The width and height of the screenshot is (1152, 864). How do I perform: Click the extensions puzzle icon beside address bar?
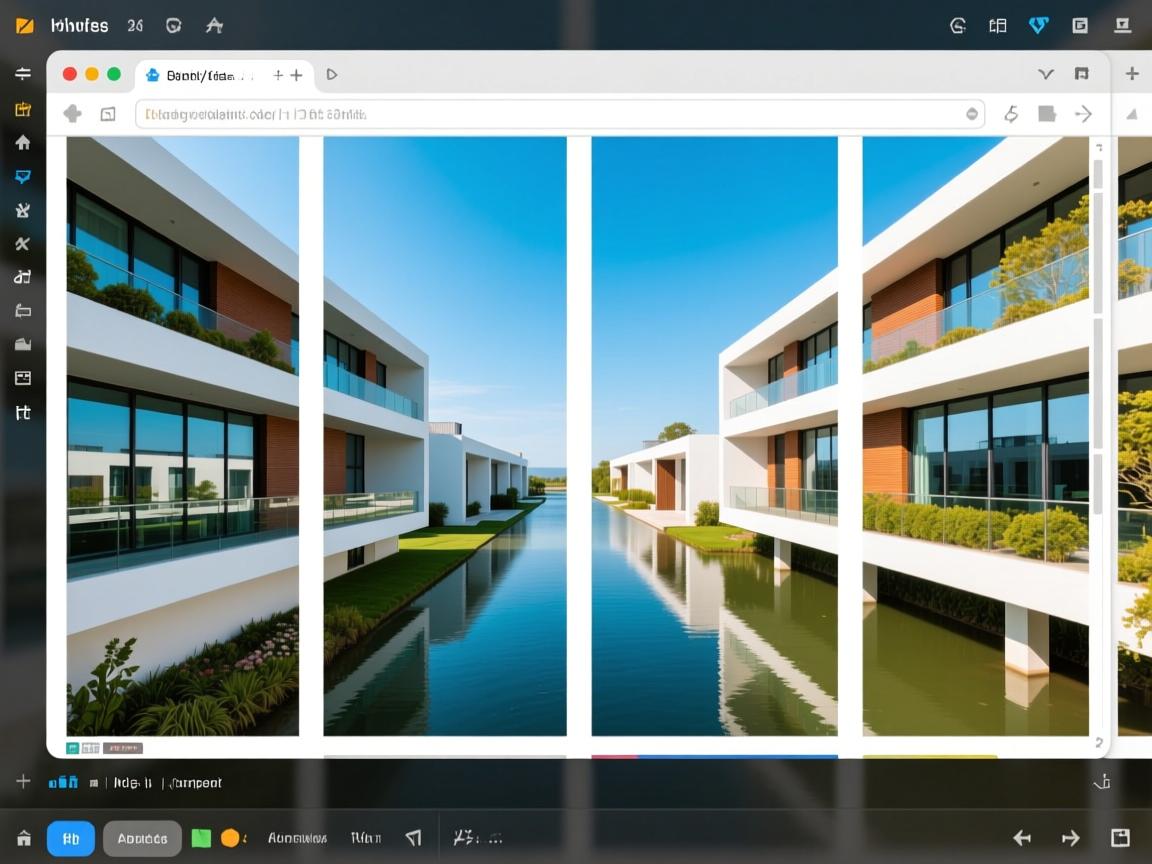click(72, 114)
